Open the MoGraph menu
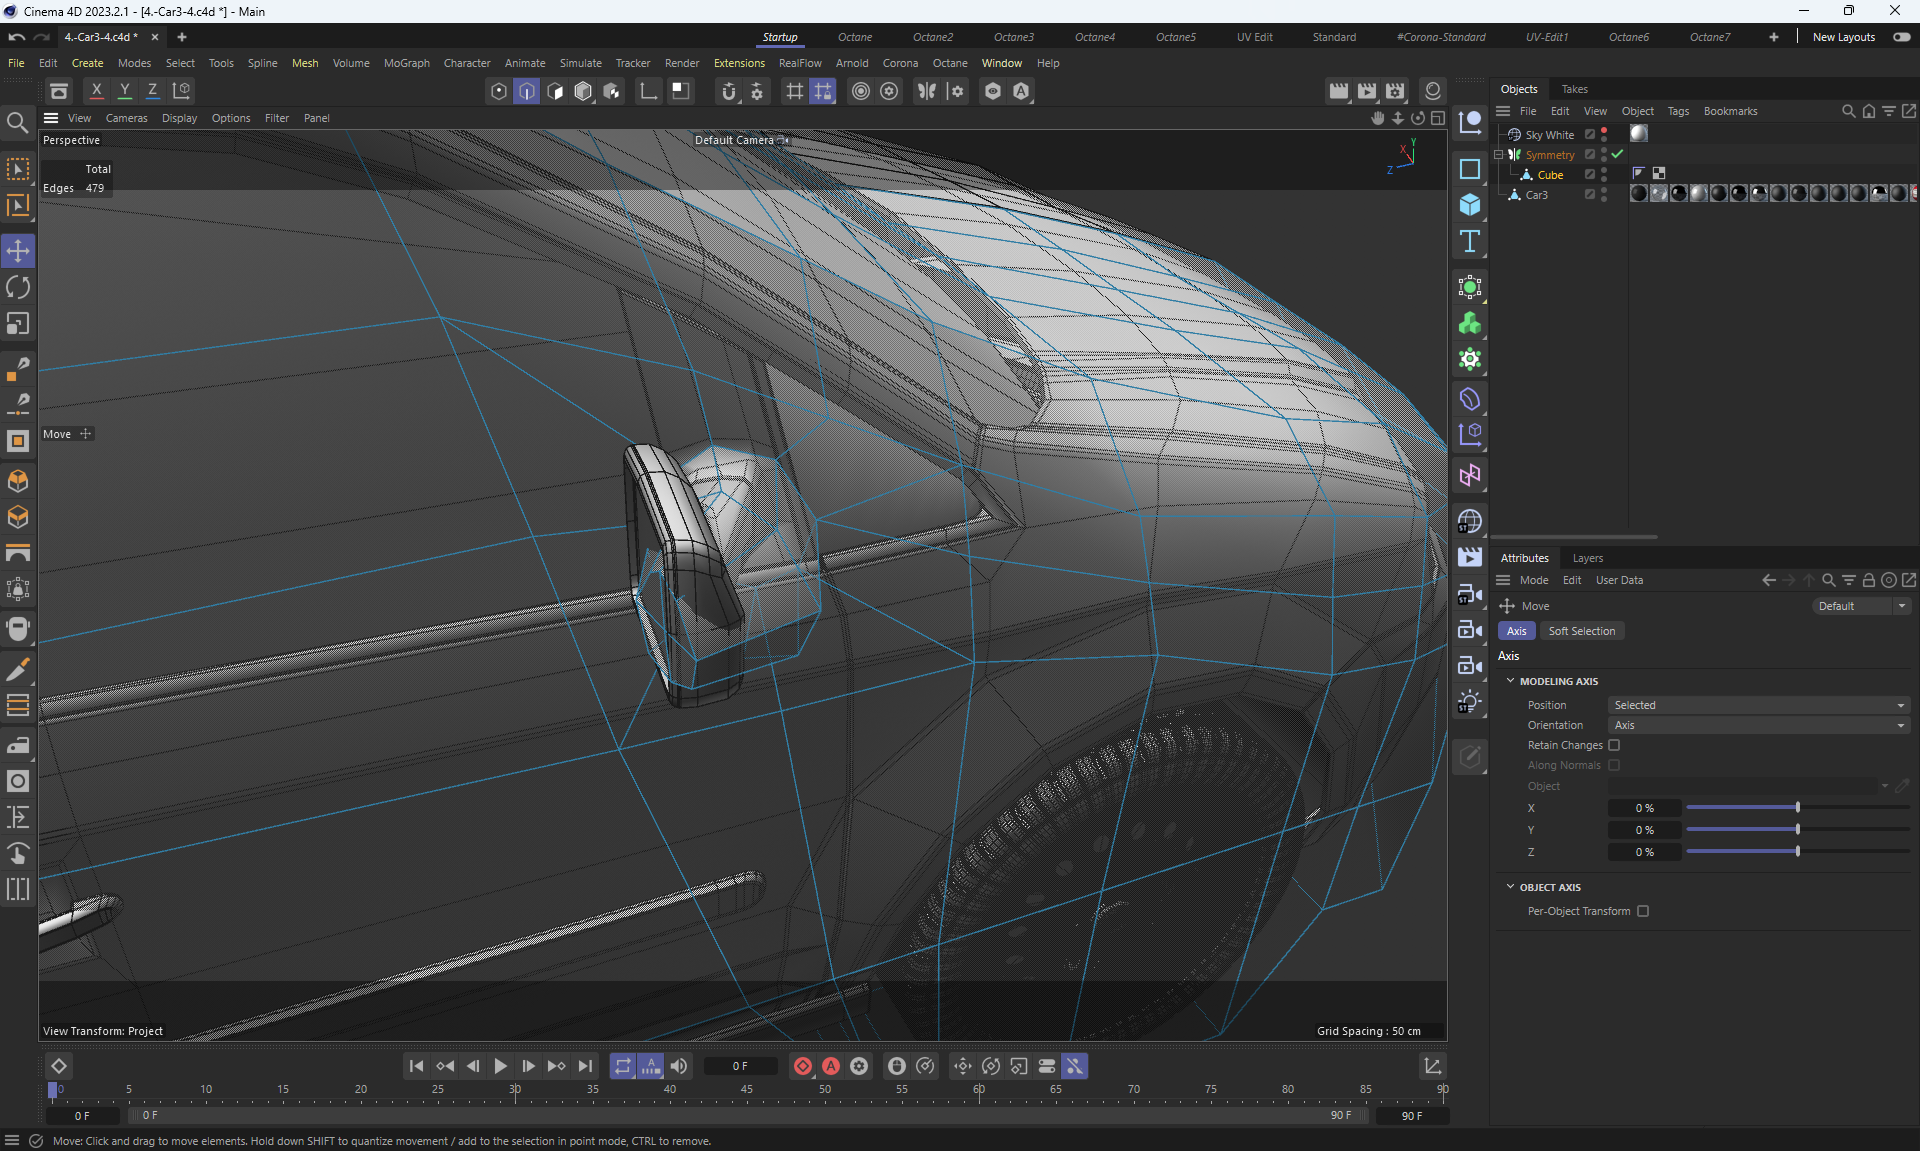The width and height of the screenshot is (1920, 1151). coord(406,63)
